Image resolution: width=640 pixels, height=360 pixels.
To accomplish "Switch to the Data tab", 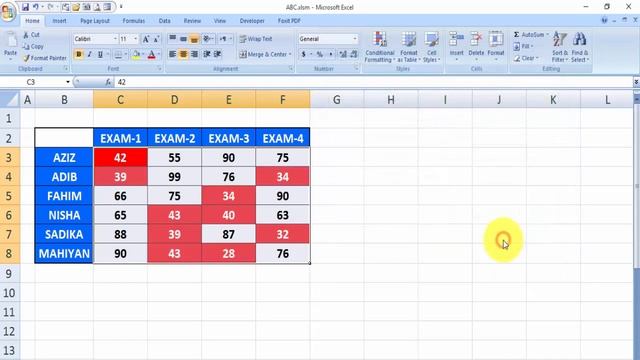I will click(164, 21).
